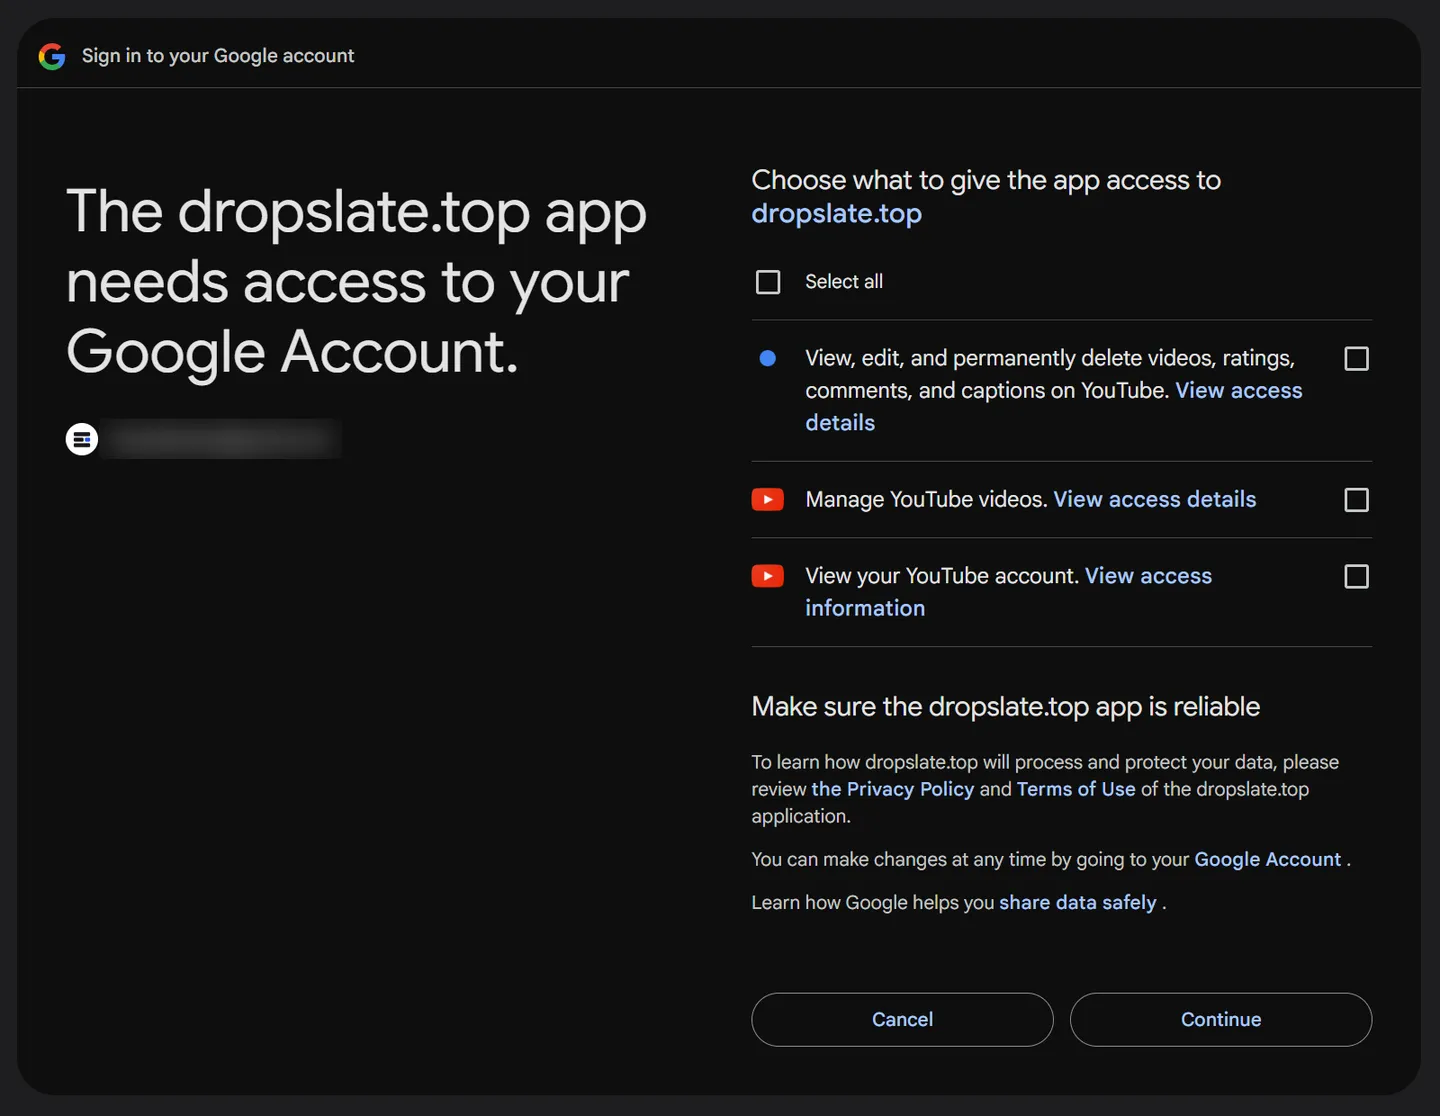The image size is (1440, 1116).
Task: Click the Cancel button
Action: coord(902,1019)
